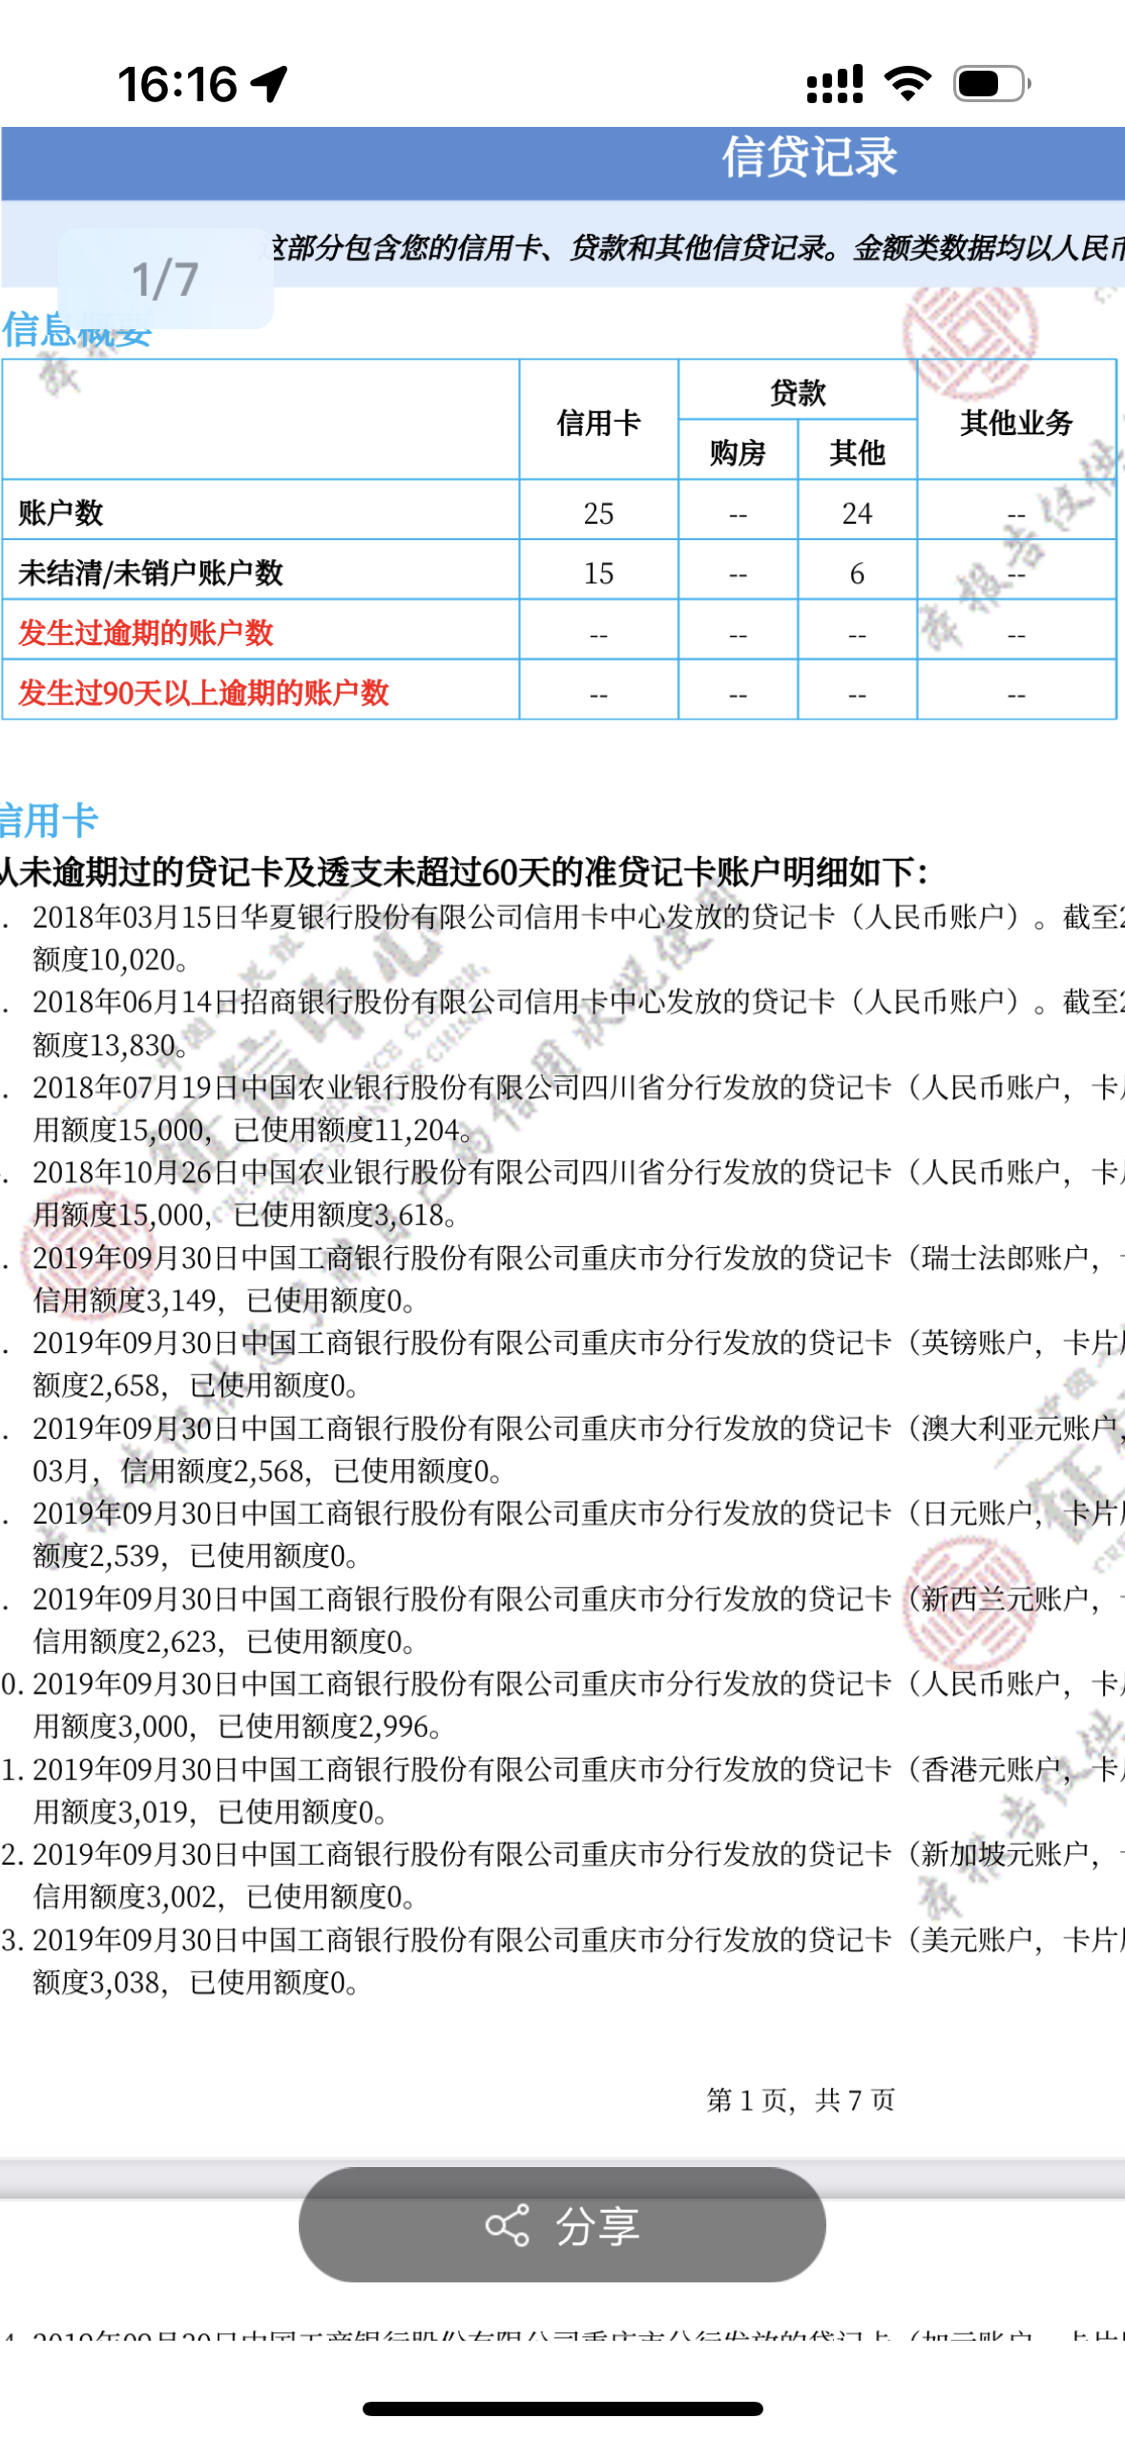Tap the value 25 in 账户数 row
1125x2439 pixels.
(x=598, y=513)
